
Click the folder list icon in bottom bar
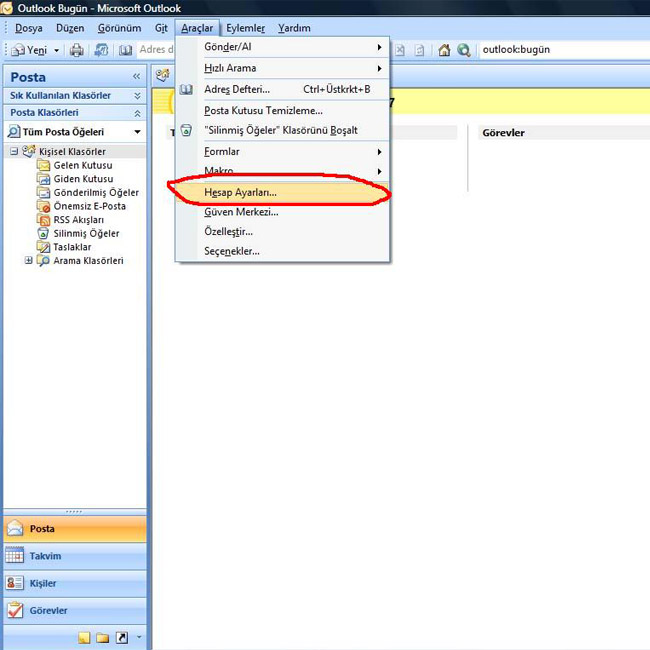[x=102, y=638]
